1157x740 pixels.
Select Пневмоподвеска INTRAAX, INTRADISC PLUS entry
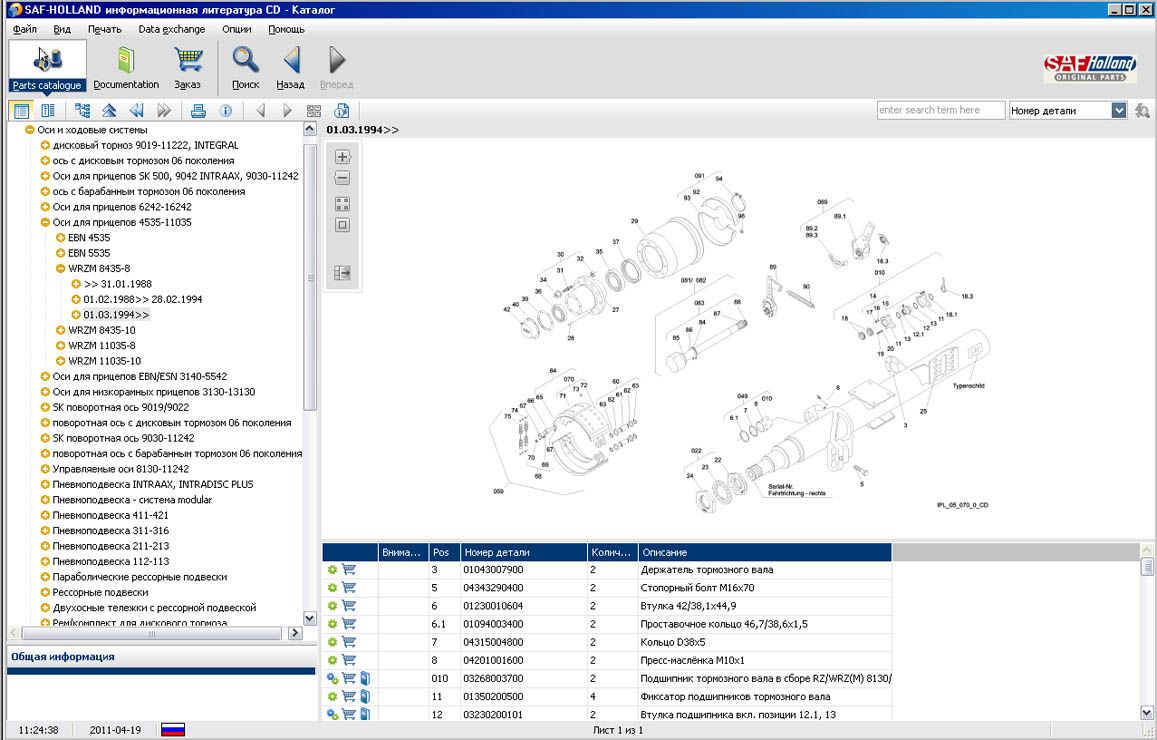(x=152, y=484)
